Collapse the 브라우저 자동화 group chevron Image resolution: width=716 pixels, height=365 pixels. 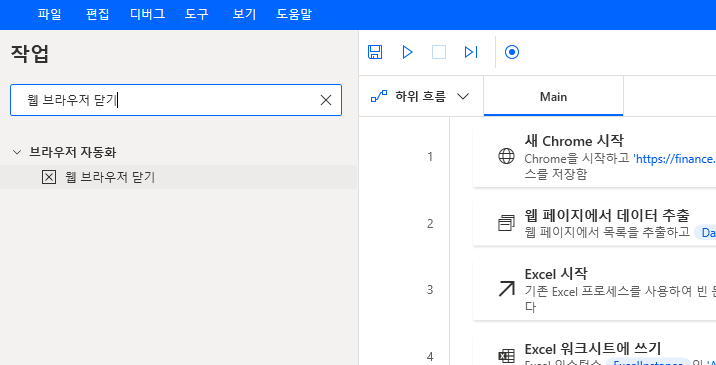point(17,152)
